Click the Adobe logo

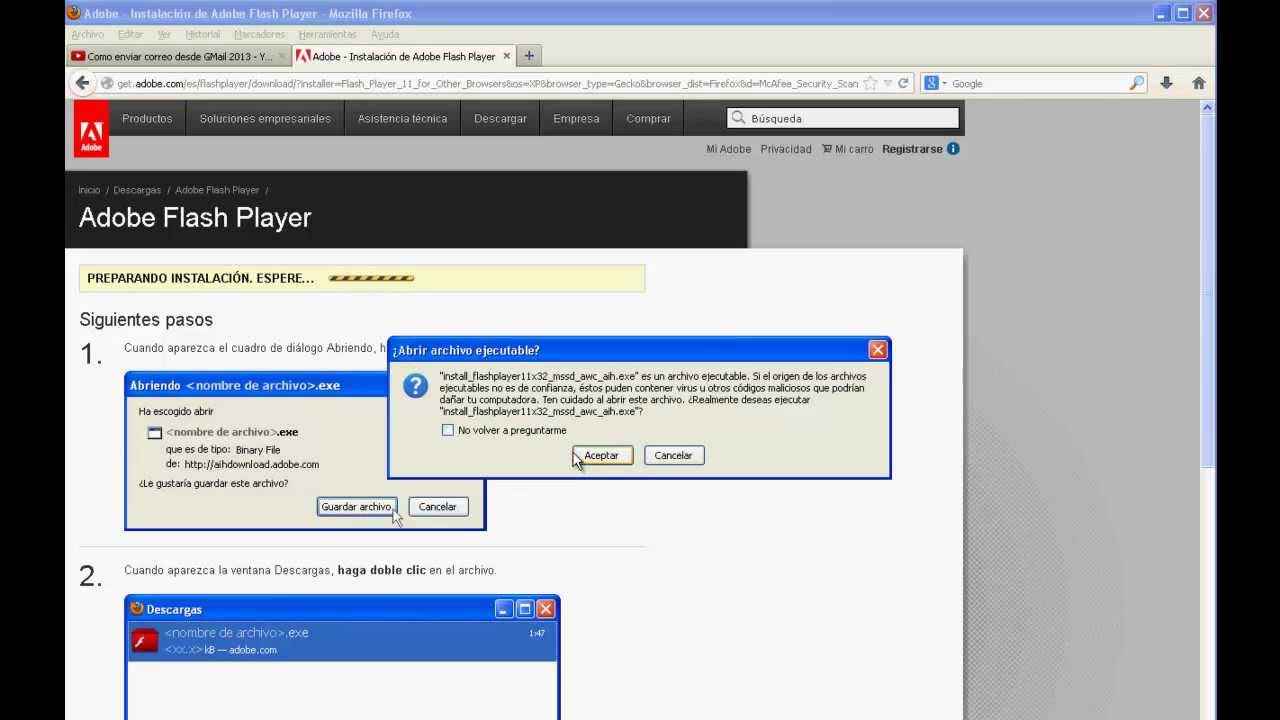[91, 129]
